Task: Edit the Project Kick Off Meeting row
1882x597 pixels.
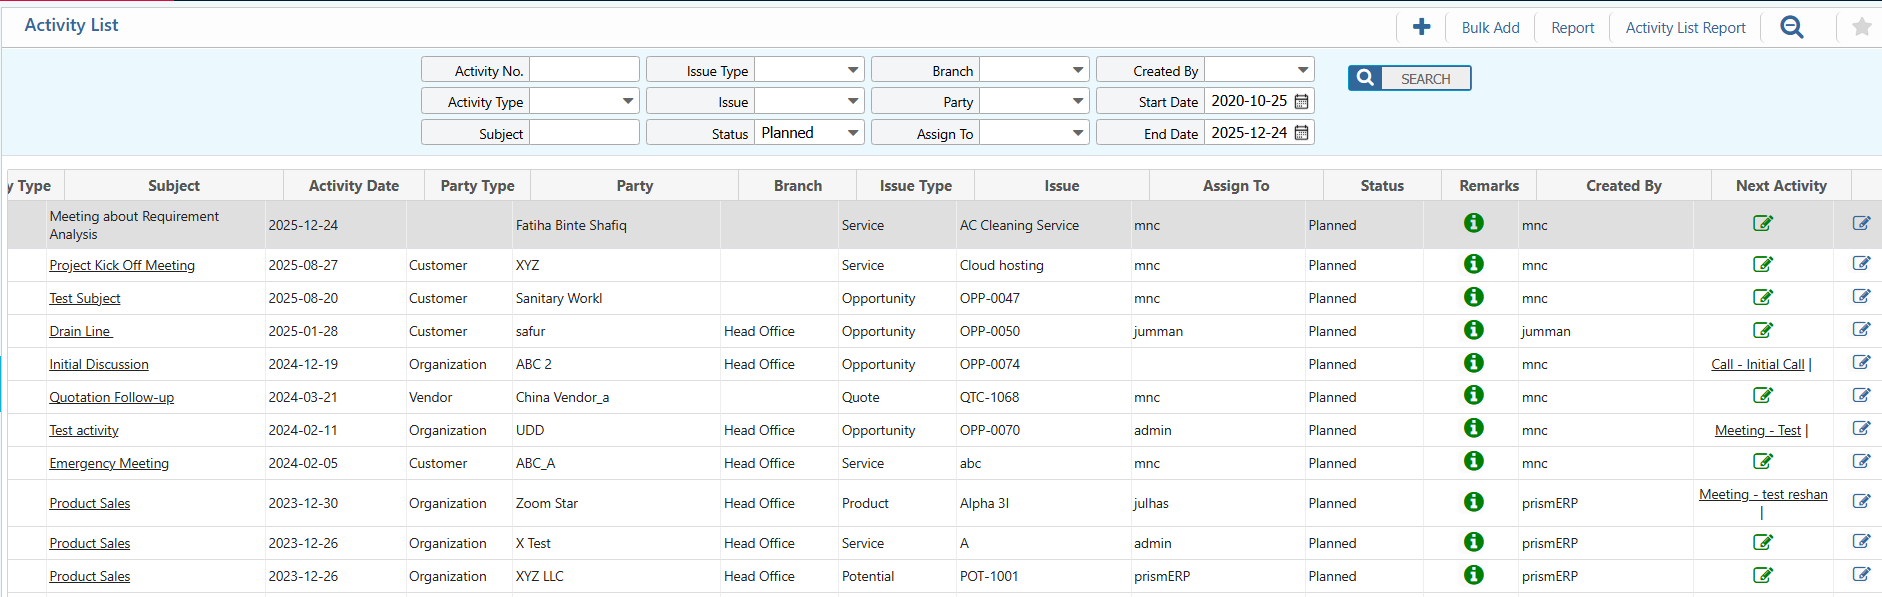Action: 1861,263
